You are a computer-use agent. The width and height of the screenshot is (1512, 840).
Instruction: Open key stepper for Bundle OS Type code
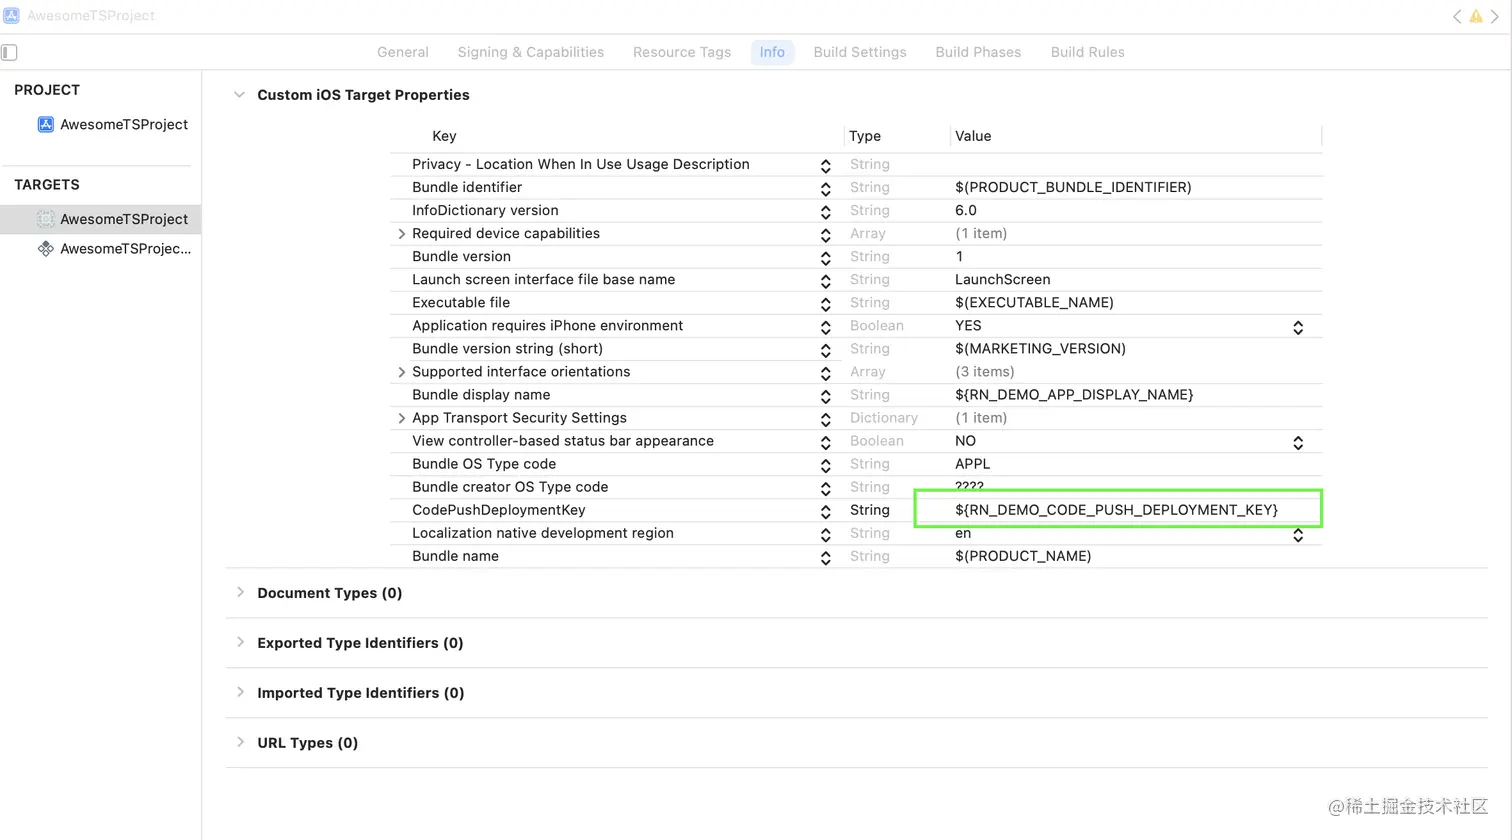[x=825, y=465]
